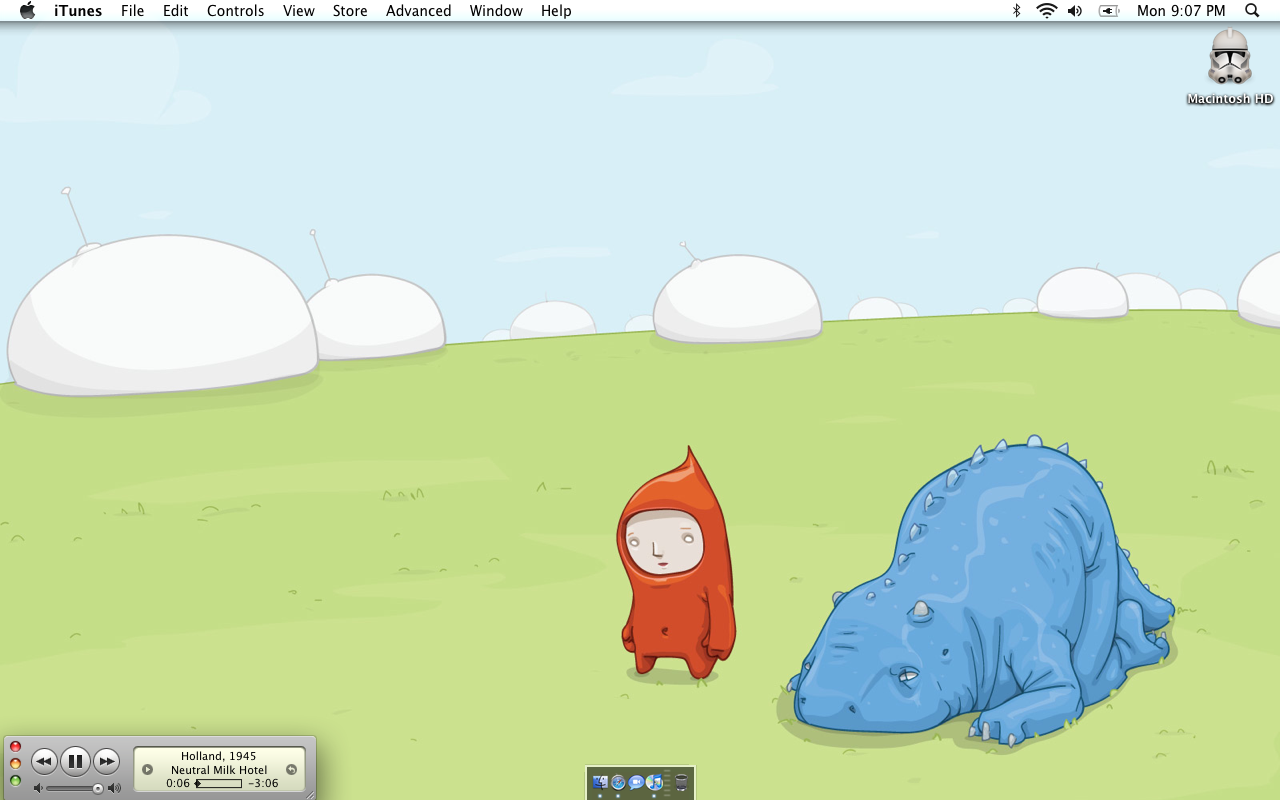
Task: Click the battery status icon
Action: click(1109, 11)
